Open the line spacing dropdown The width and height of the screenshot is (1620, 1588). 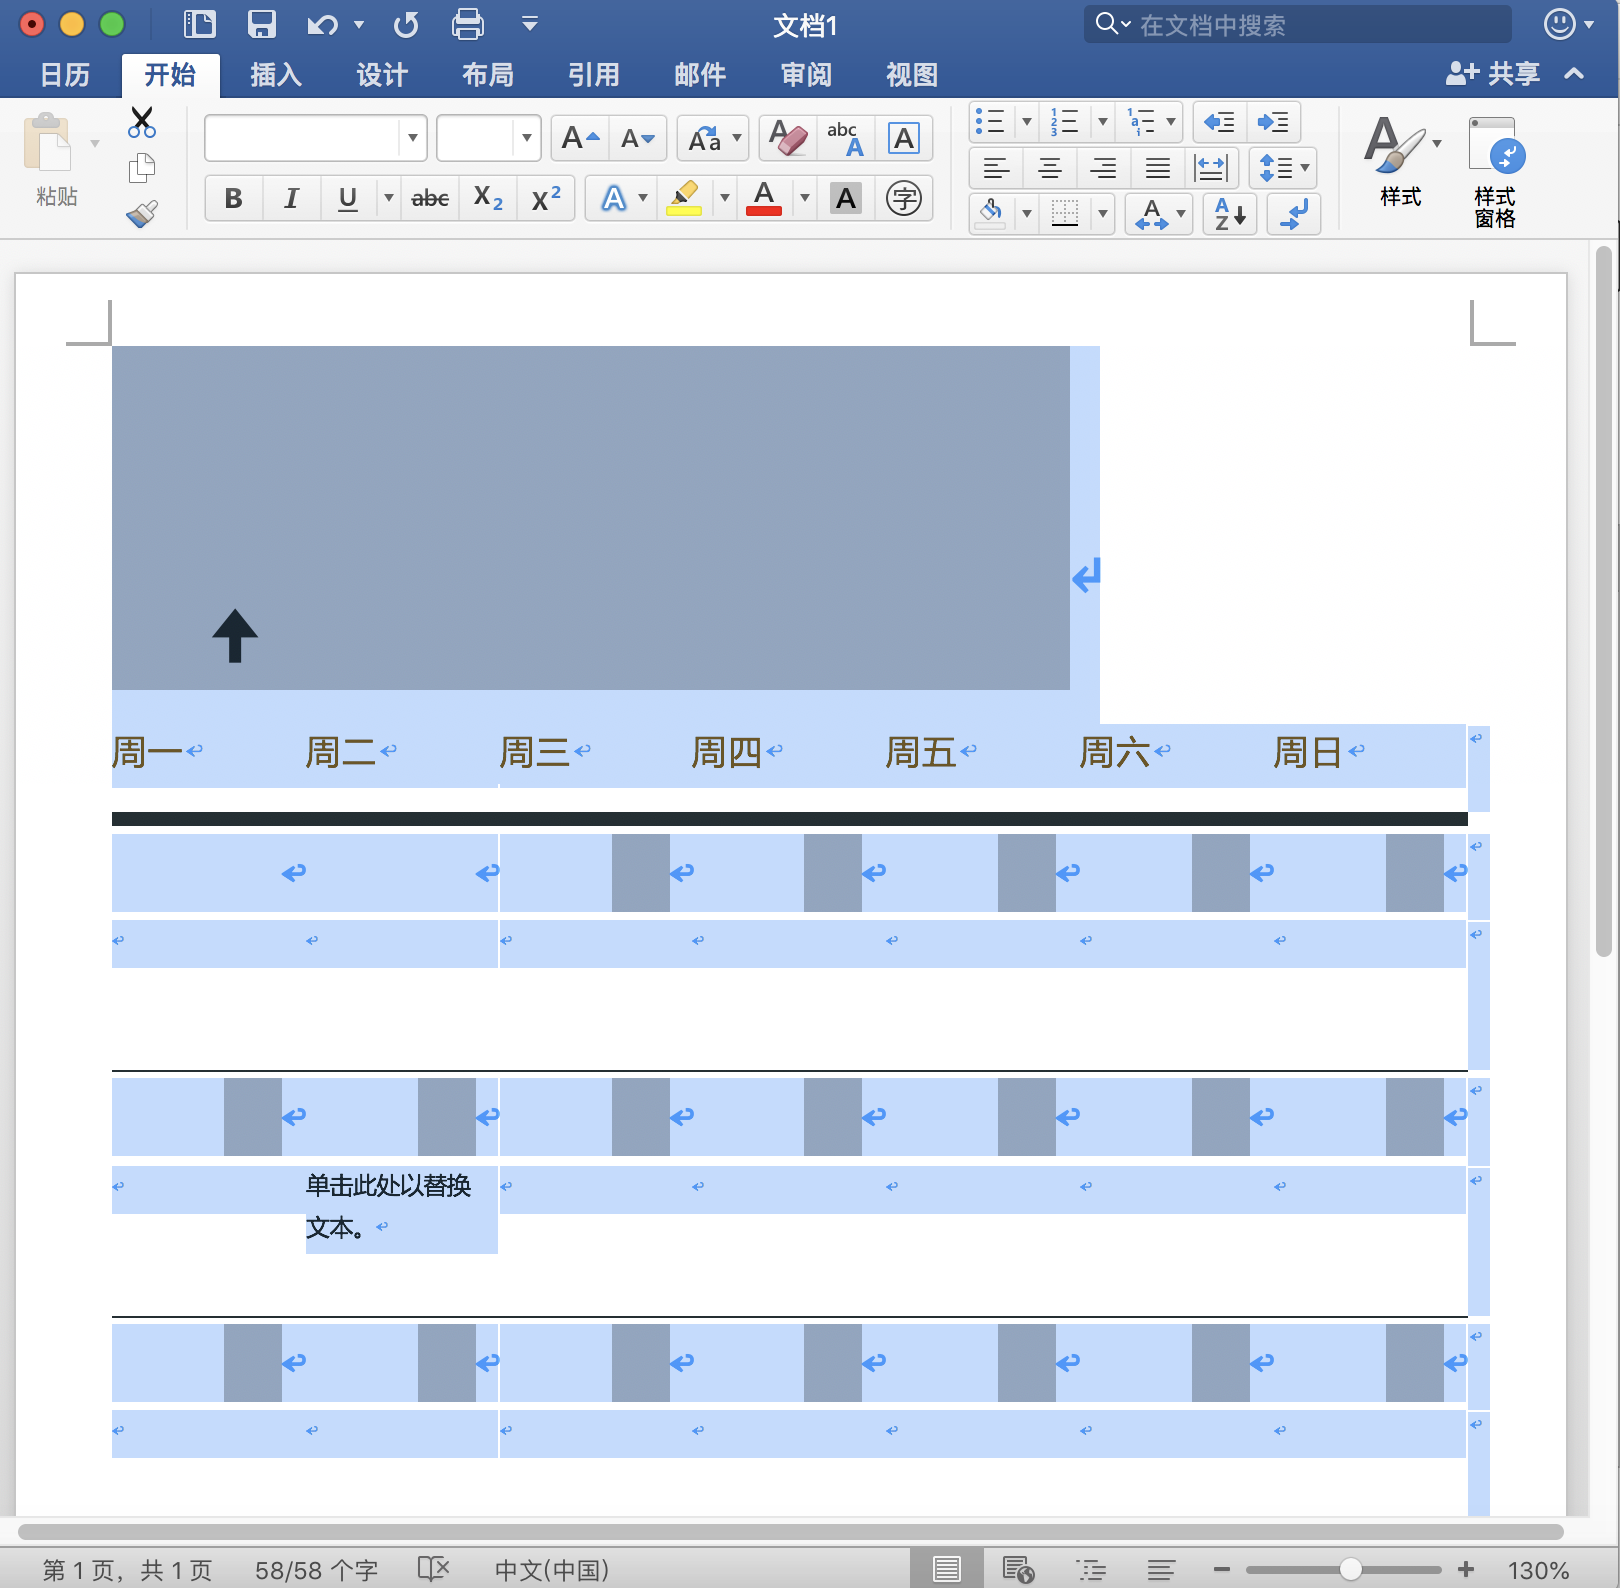pos(1283,167)
